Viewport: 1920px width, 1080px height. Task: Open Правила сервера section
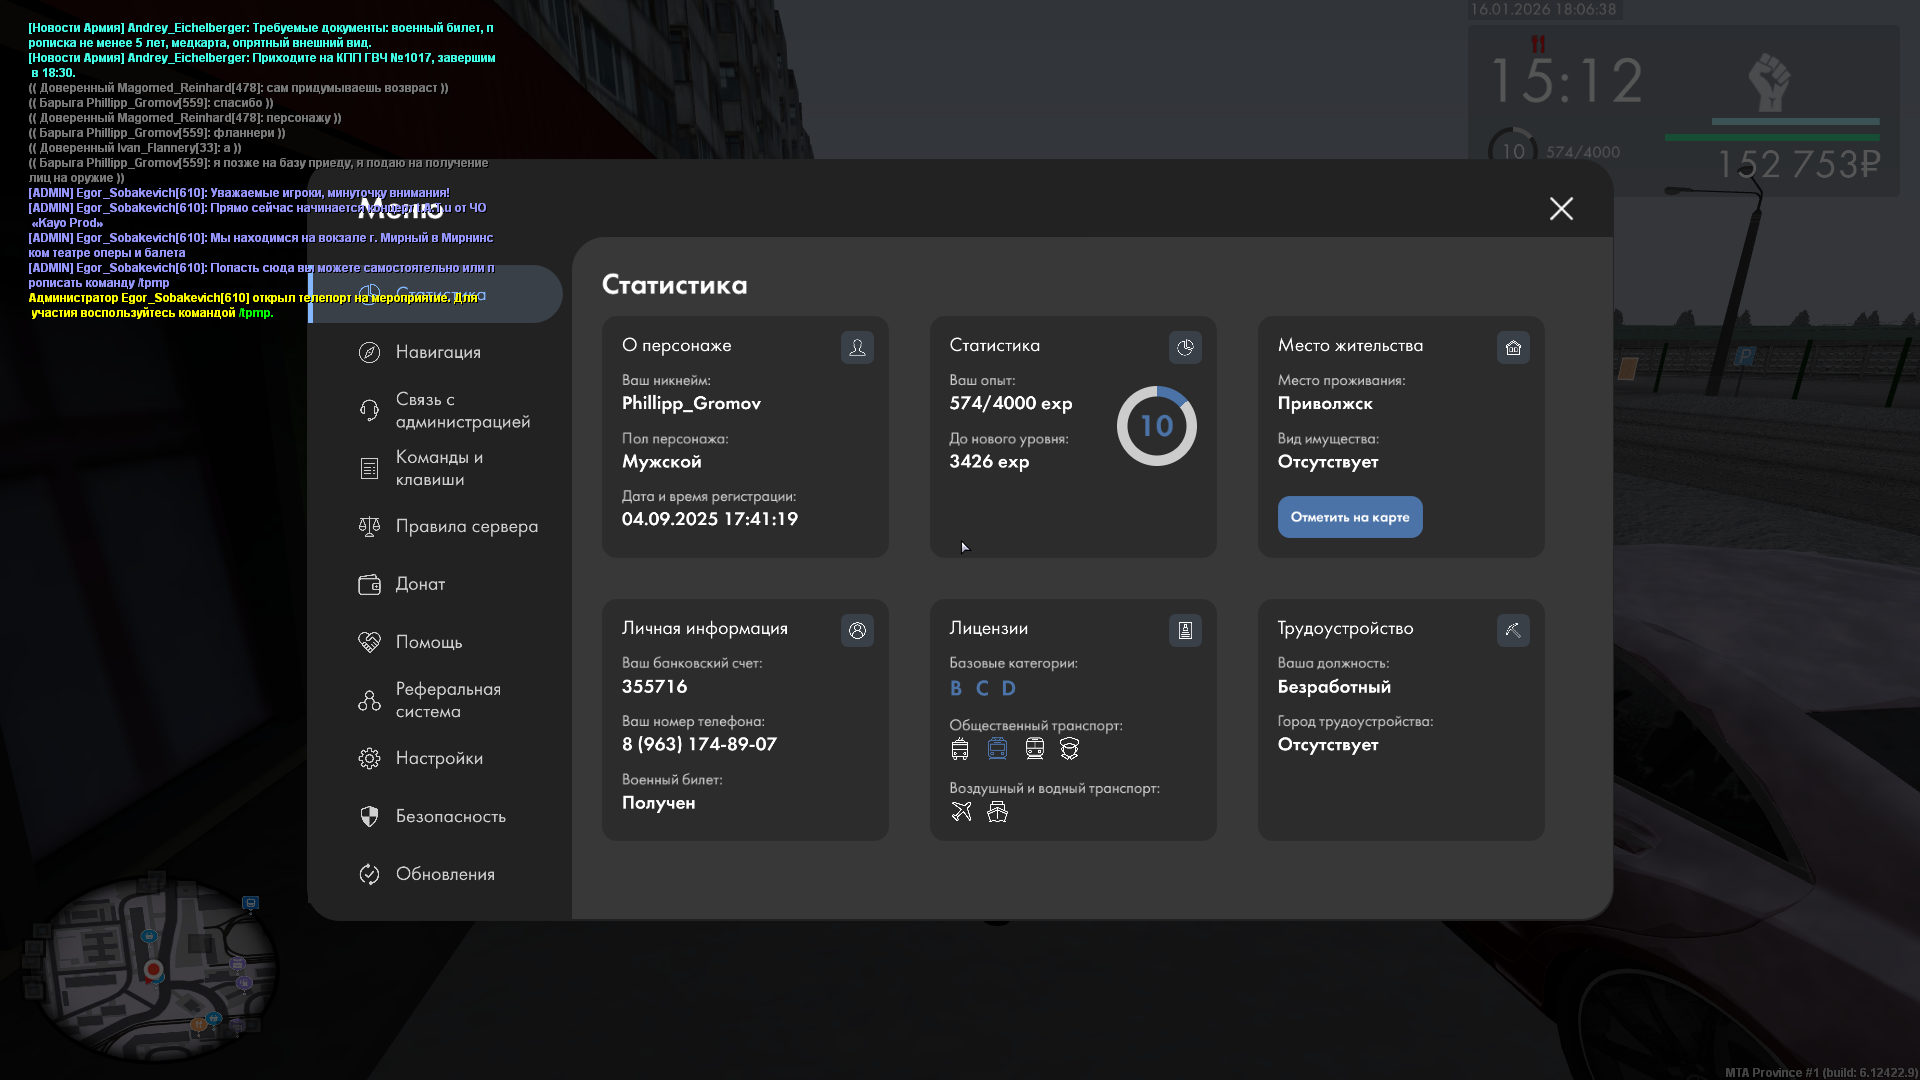click(466, 526)
